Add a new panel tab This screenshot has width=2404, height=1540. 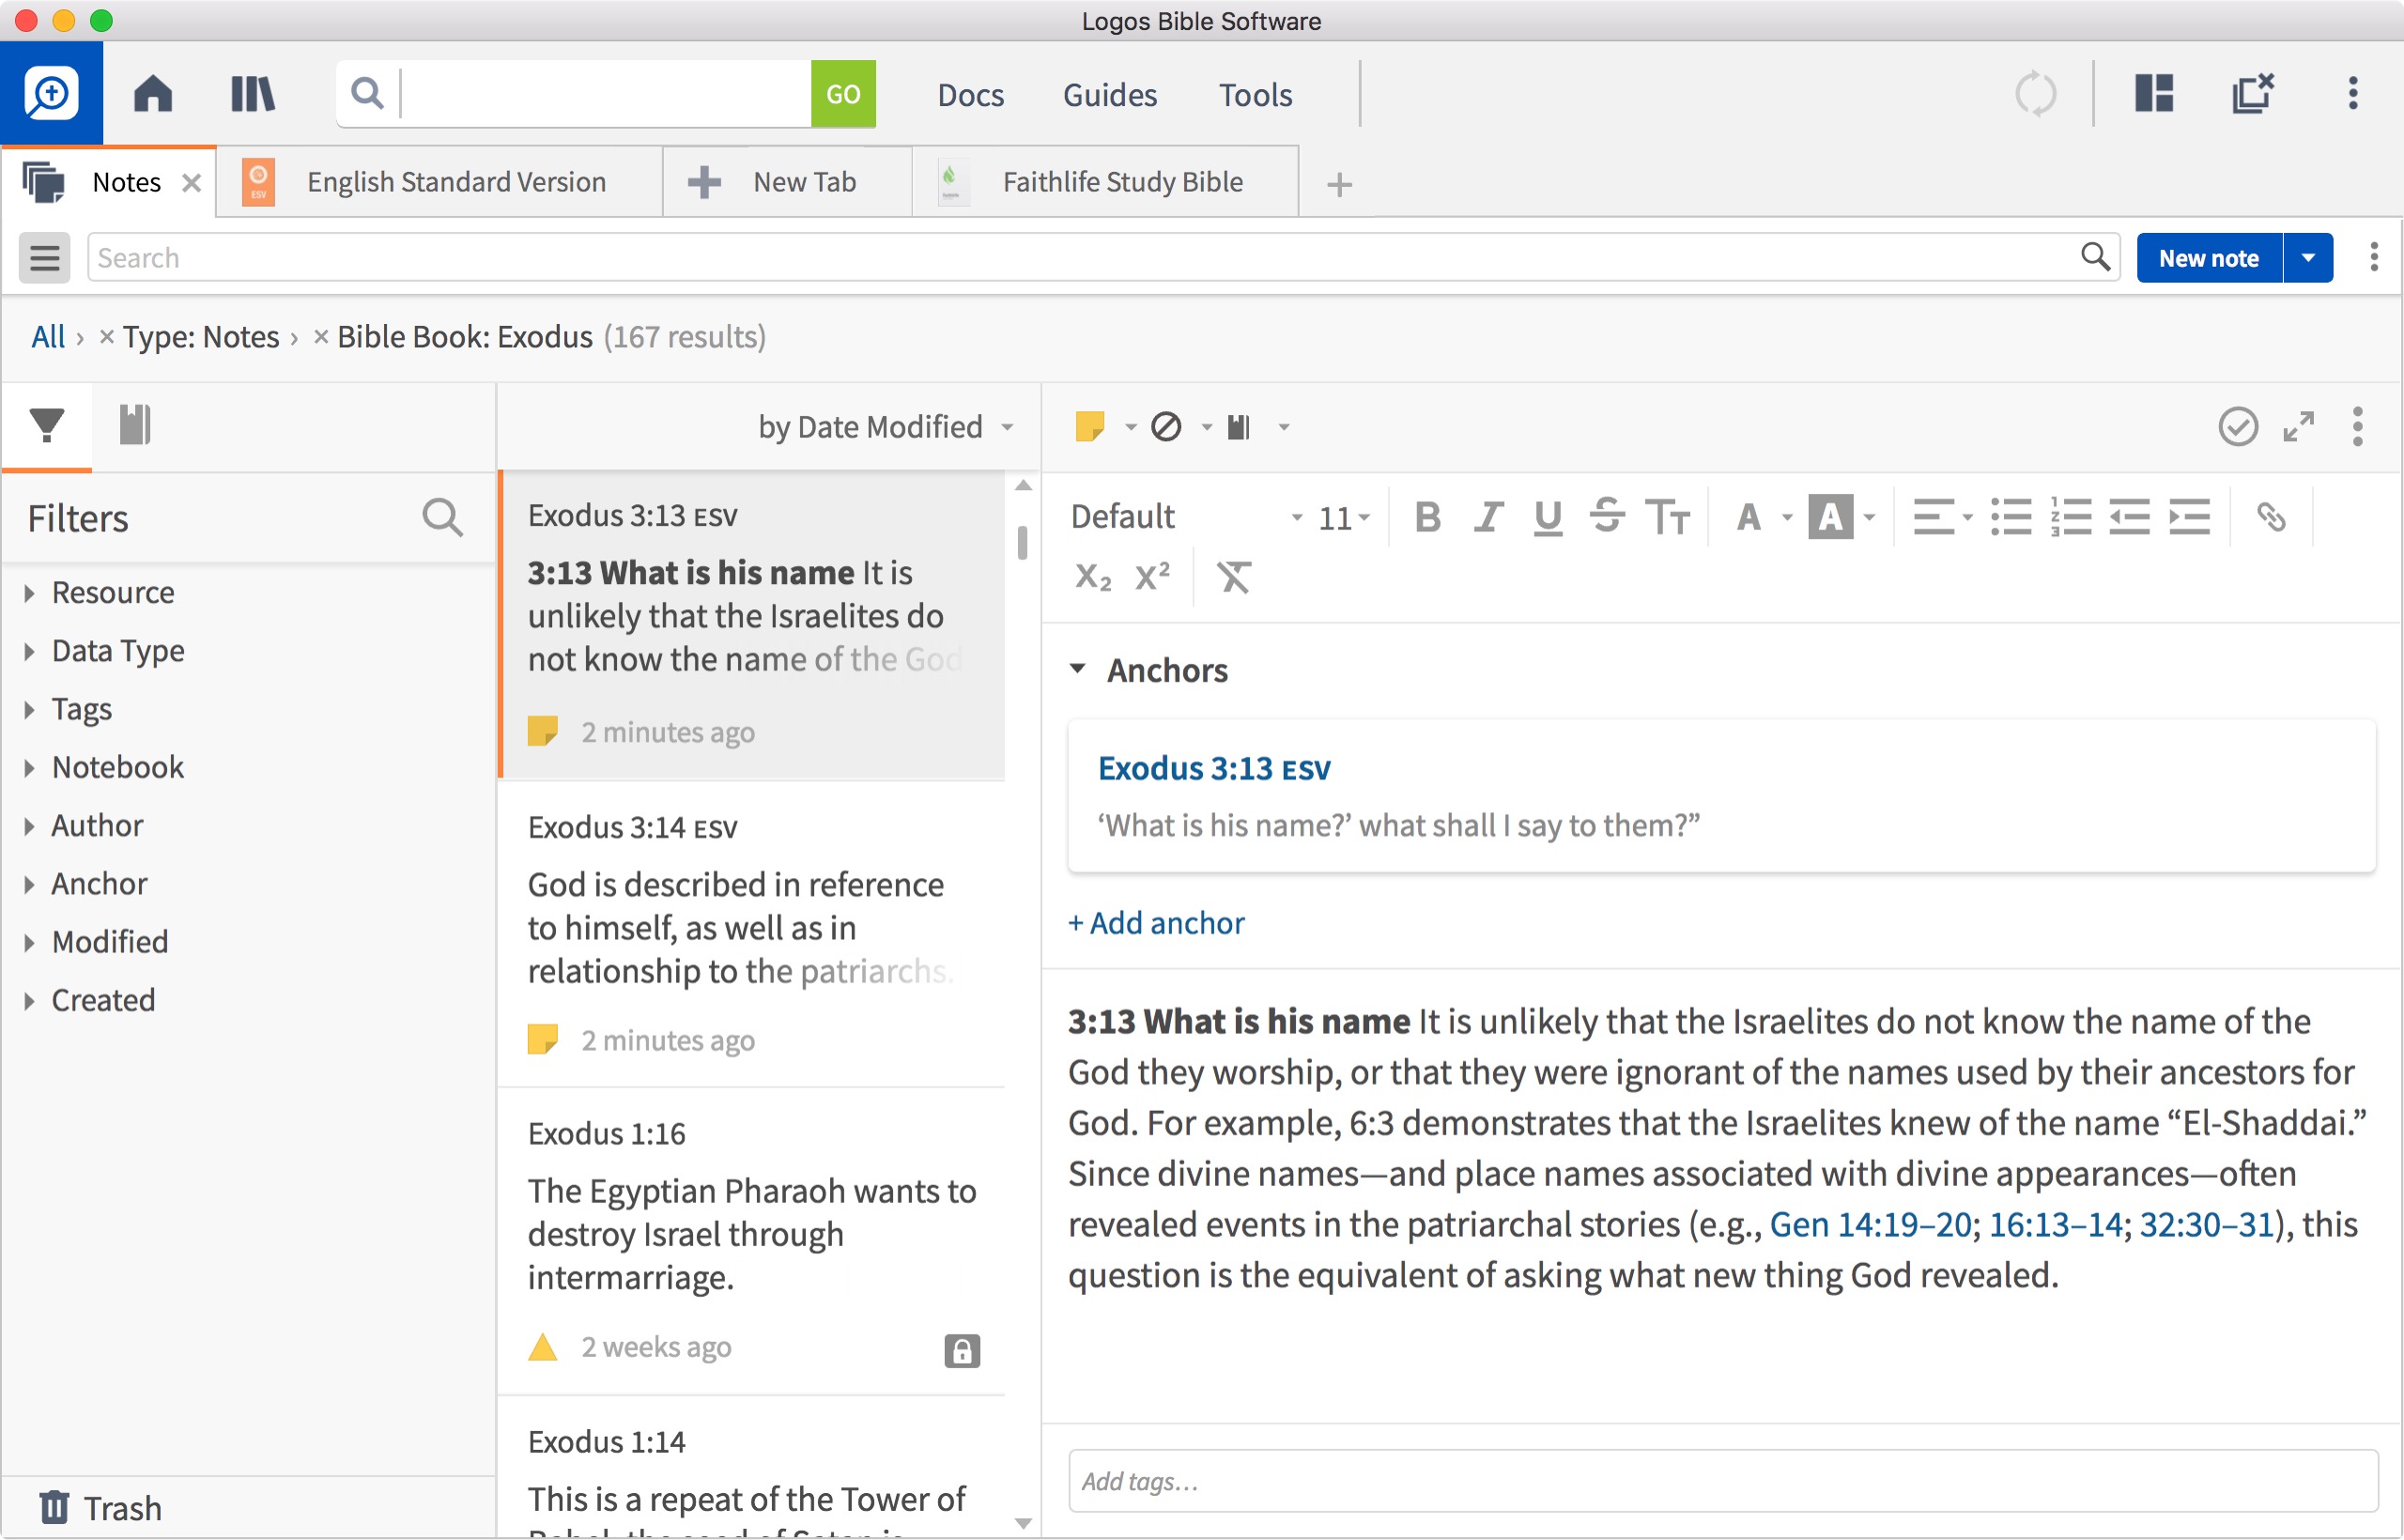point(1339,184)
